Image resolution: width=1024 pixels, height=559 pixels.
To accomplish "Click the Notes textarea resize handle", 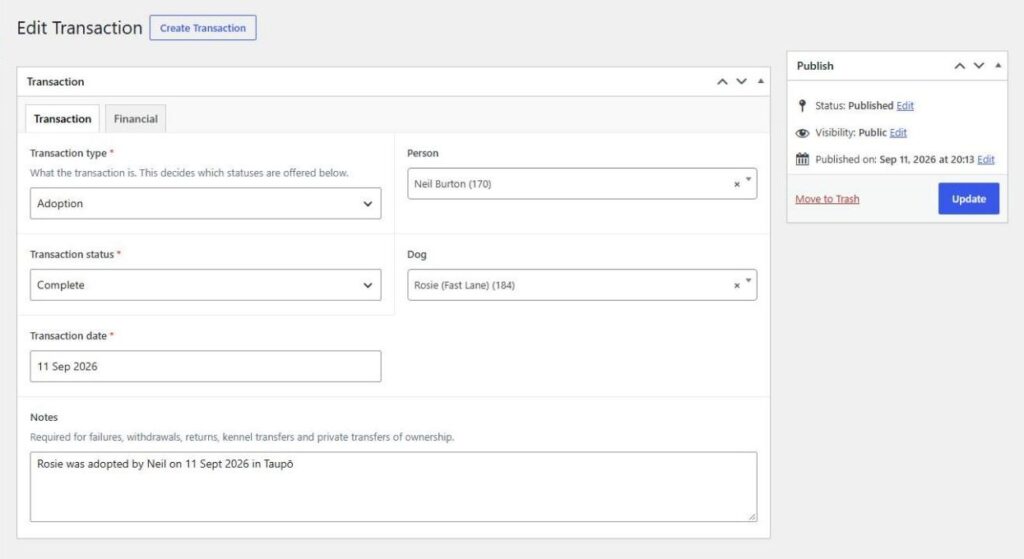I will (752, 516).
